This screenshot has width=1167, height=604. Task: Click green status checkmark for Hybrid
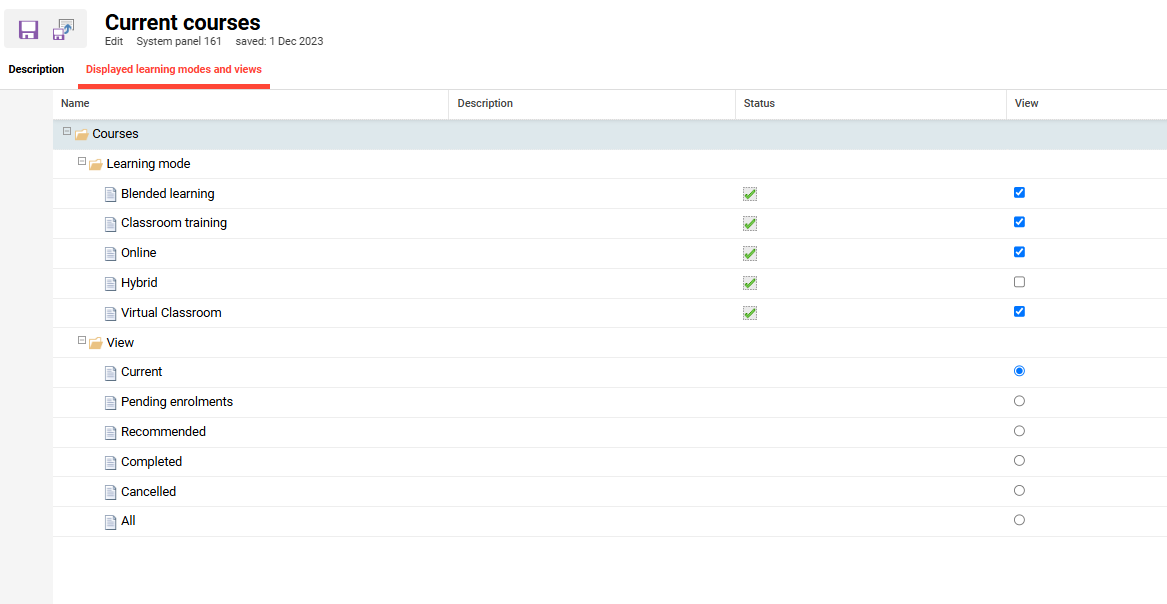[750, 283]
